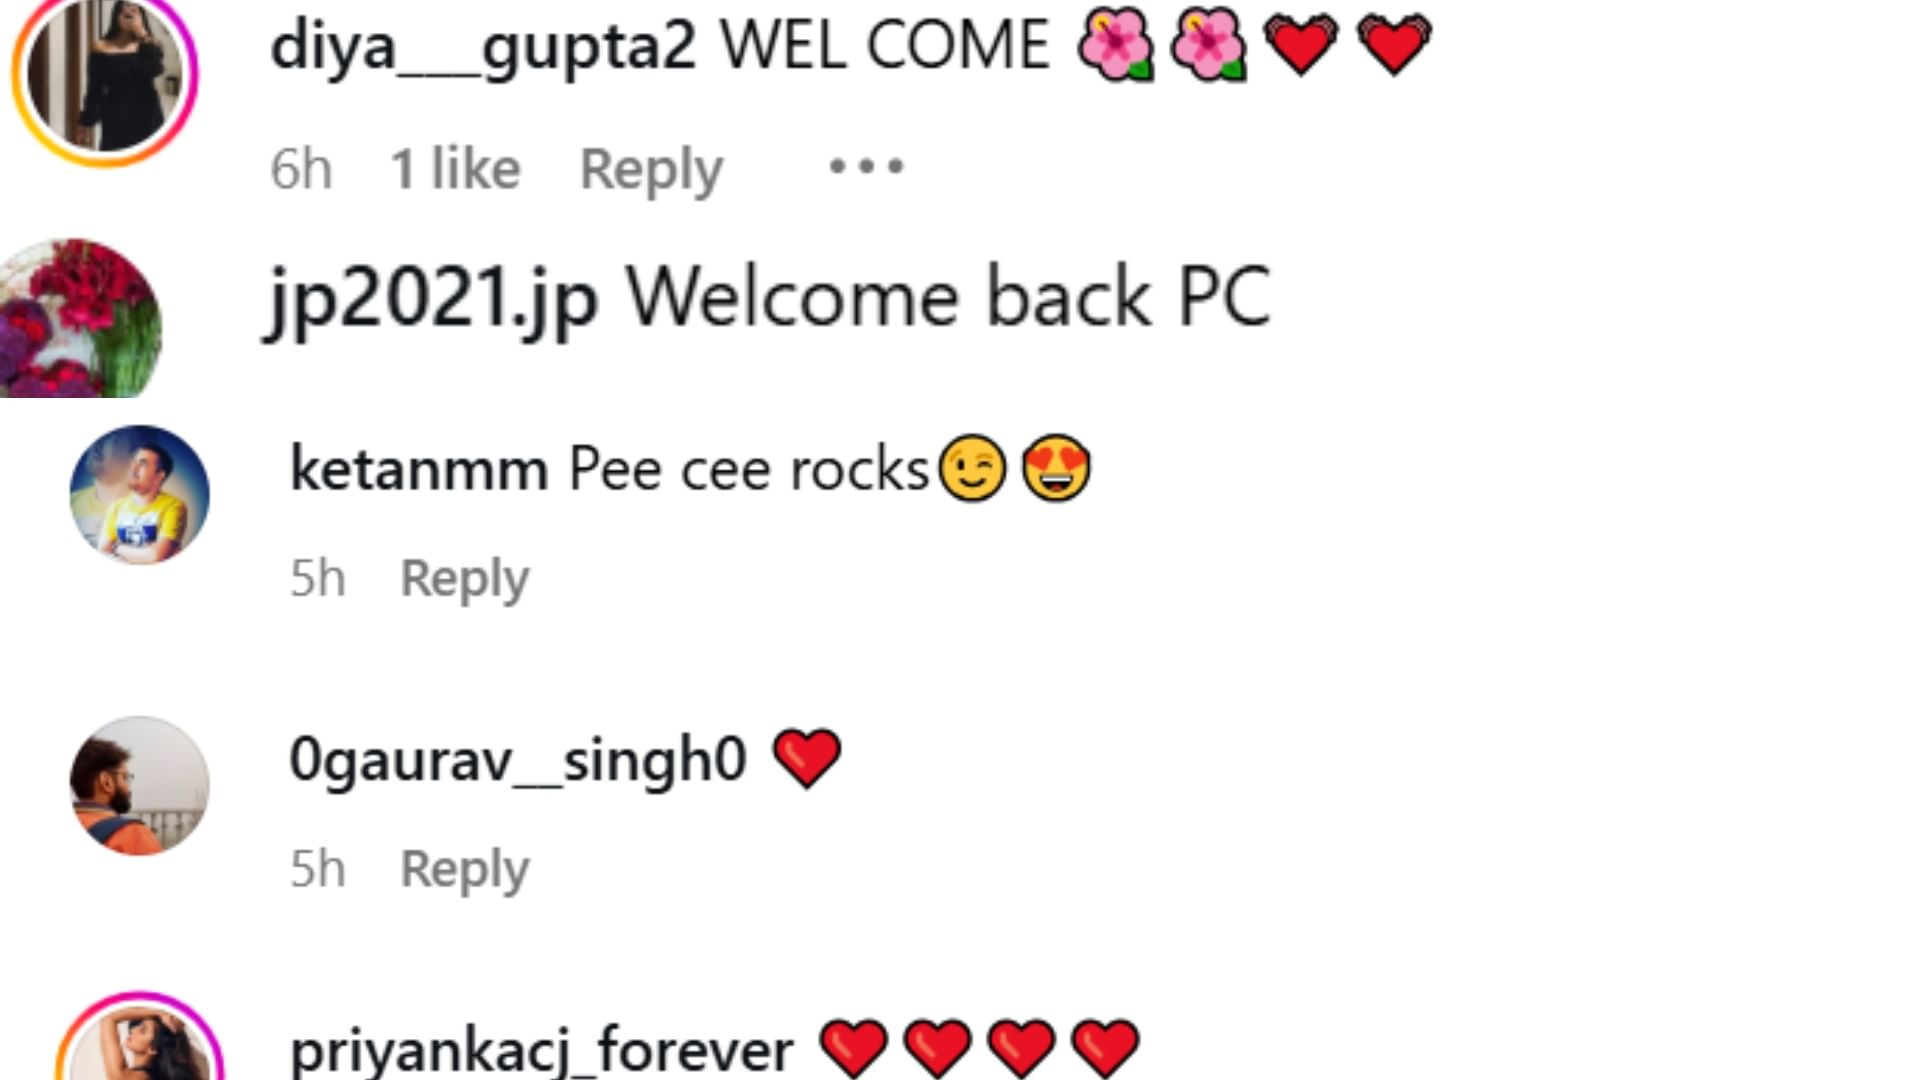This screenshot has width=1920, height=1080.
Task: Open jp2021.jp username link
Action: [x=432, y=298]
